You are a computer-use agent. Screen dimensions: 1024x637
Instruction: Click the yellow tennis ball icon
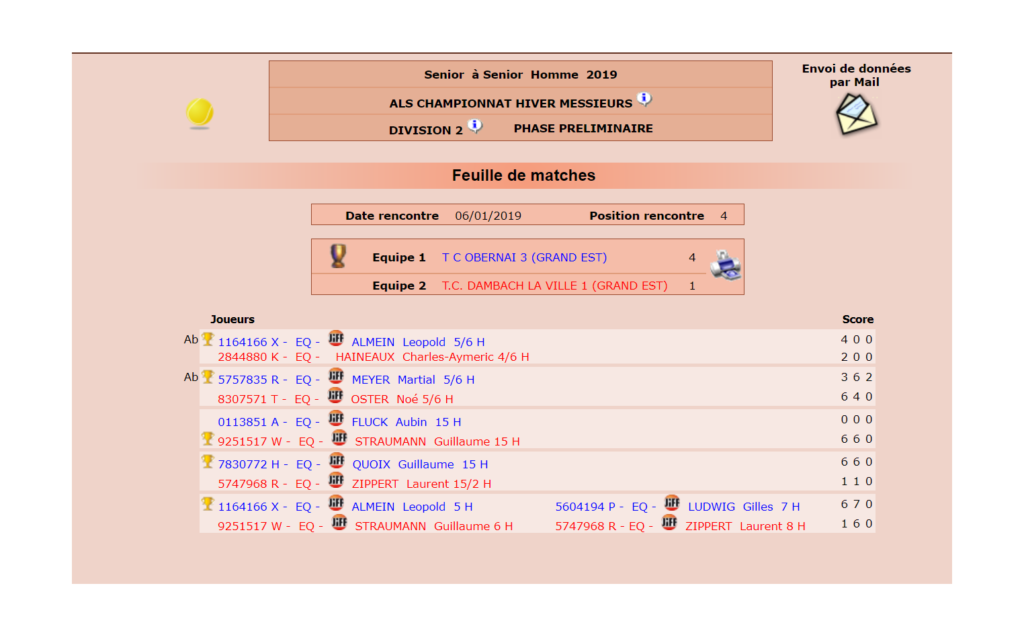(x=199, y=113)
